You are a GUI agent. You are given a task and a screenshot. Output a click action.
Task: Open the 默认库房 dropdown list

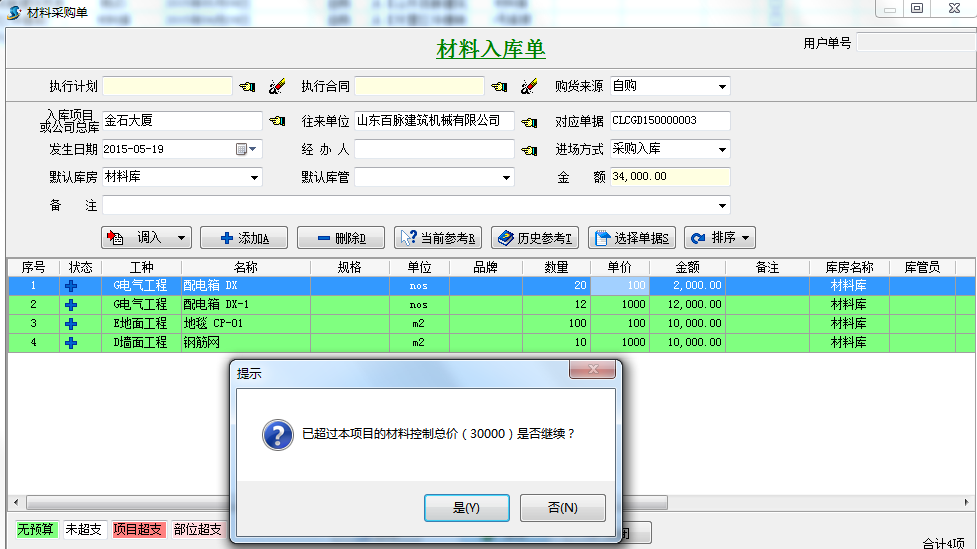[x=254, y=178]
